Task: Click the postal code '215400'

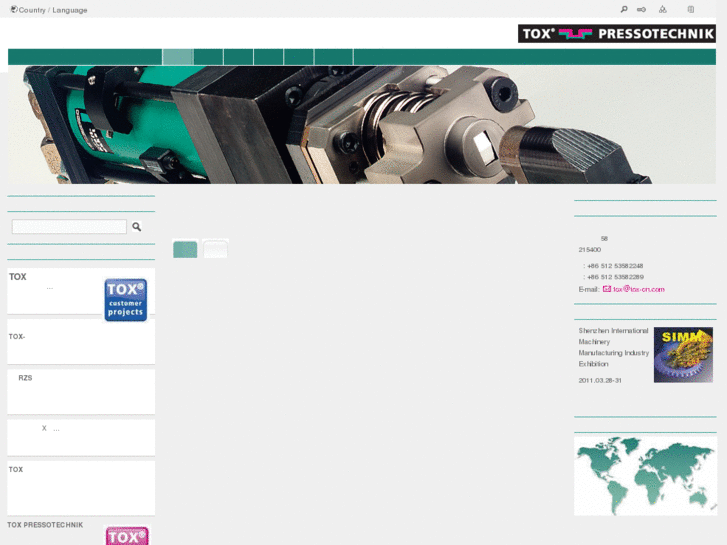Action: pos(590,250)
